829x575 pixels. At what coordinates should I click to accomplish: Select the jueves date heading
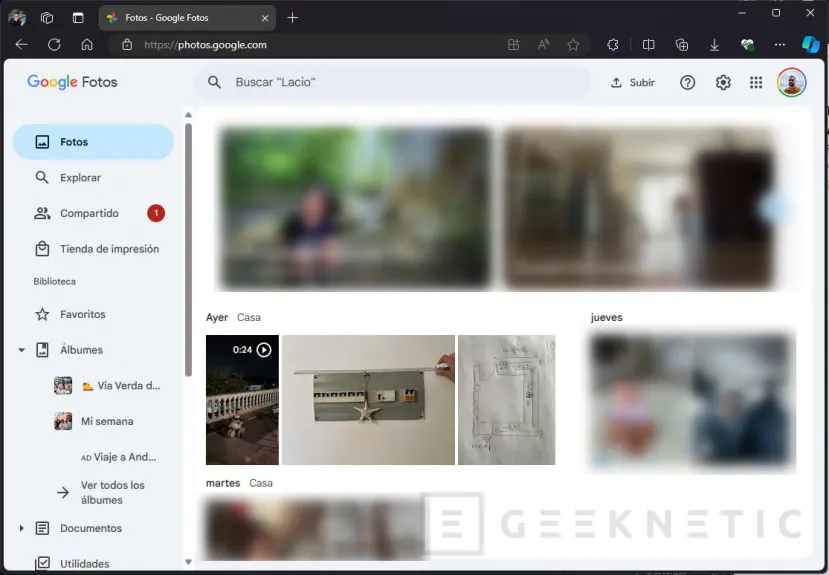(x=606, y=318)
